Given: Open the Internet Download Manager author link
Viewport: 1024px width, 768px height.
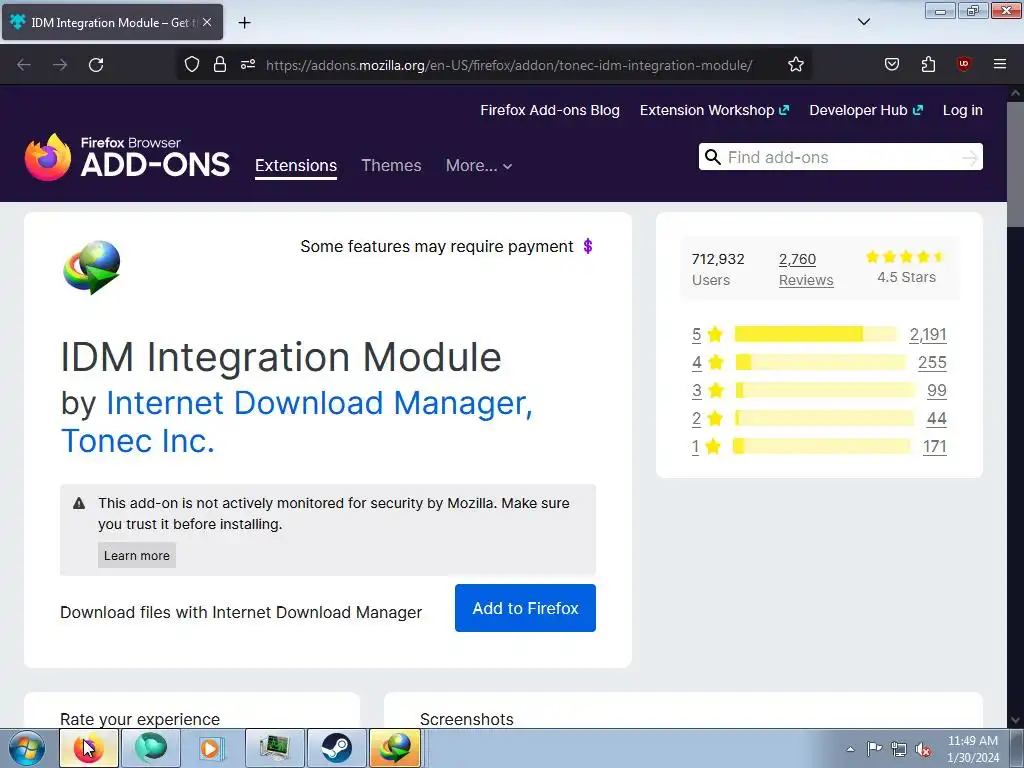Looking at the screenshot, I should pyautogui.click(x=319, y=403).
